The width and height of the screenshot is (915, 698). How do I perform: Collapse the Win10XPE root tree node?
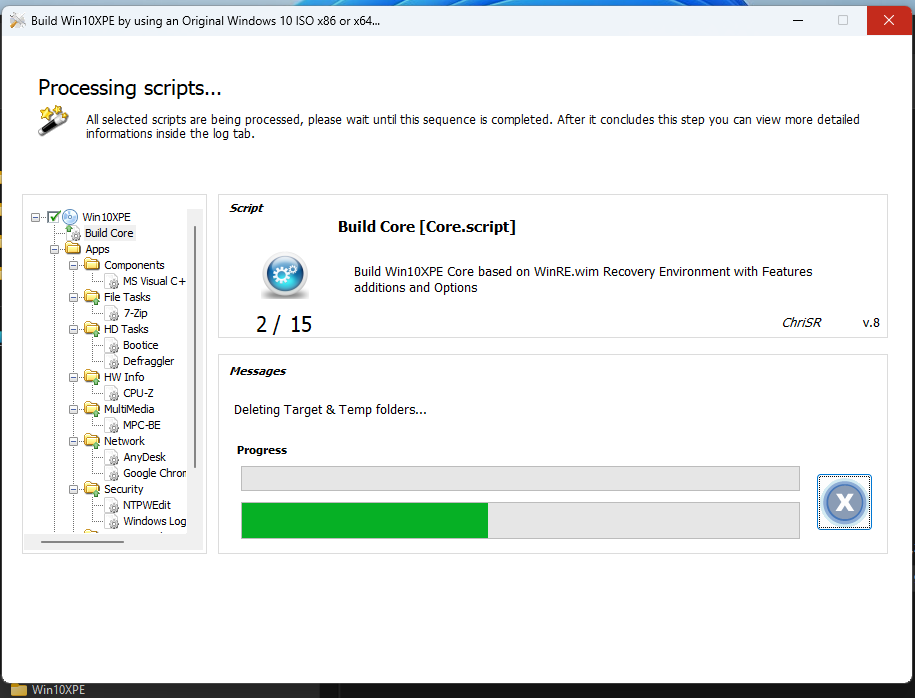(x=36, y=217)
